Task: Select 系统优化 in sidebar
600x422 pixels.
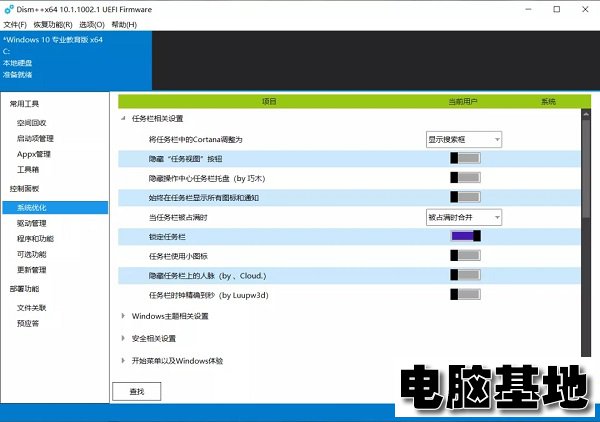Action: click(55, 208)
